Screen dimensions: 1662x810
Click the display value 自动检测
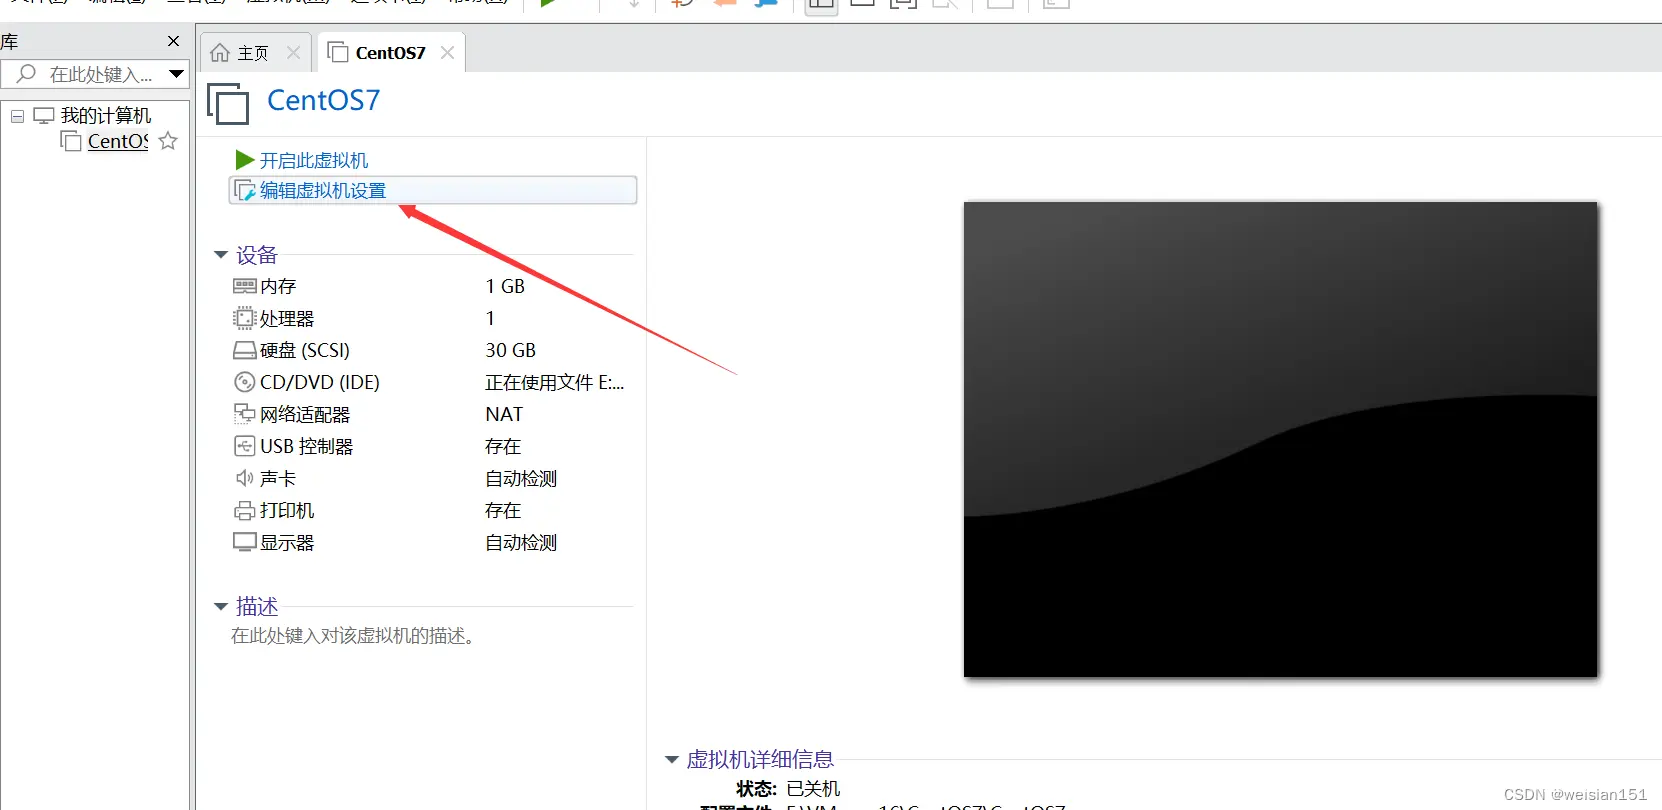click(521, 542)
